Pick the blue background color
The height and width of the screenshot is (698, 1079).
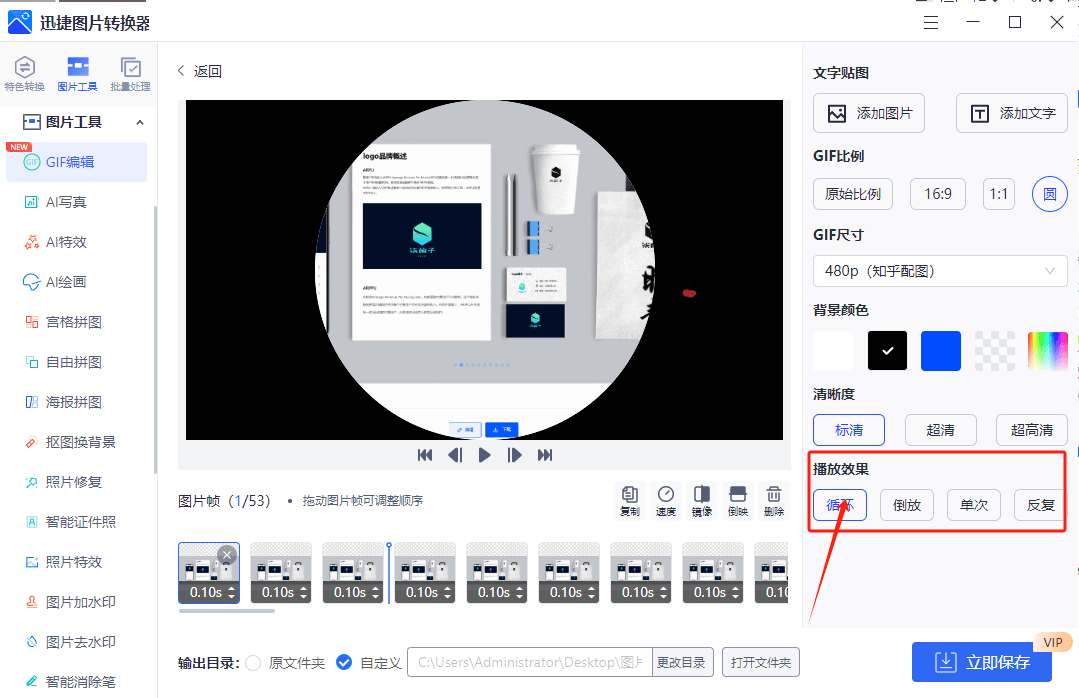(x=941, y=351)
